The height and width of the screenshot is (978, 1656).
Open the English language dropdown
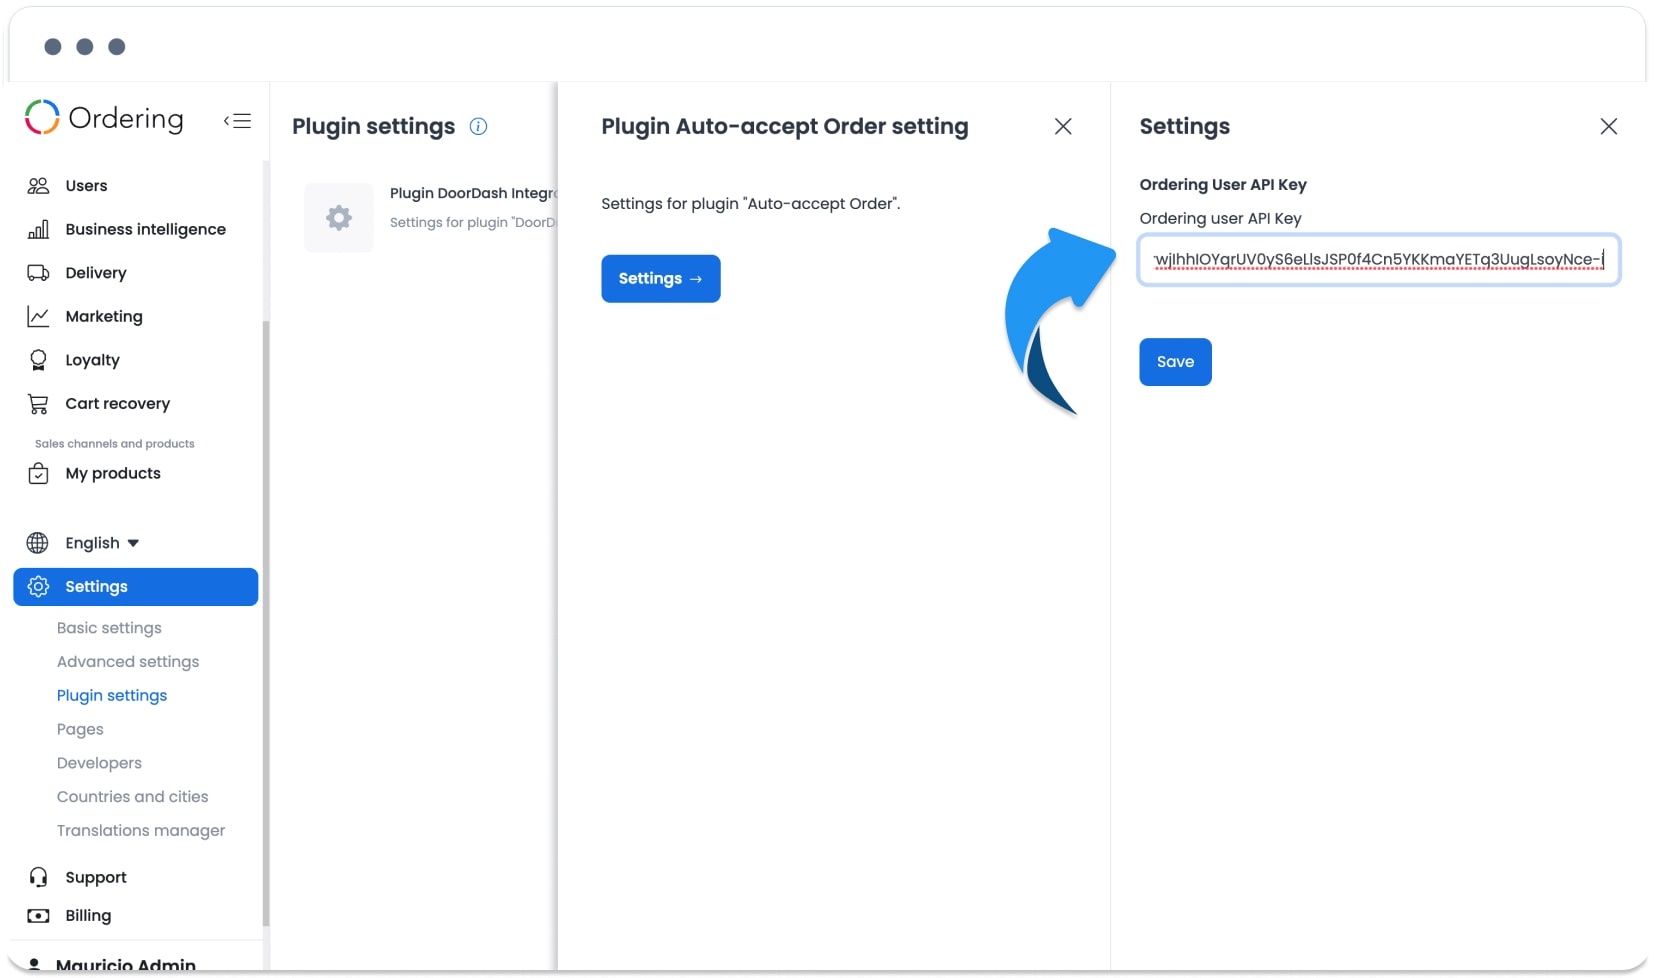(x=102, y=543)
